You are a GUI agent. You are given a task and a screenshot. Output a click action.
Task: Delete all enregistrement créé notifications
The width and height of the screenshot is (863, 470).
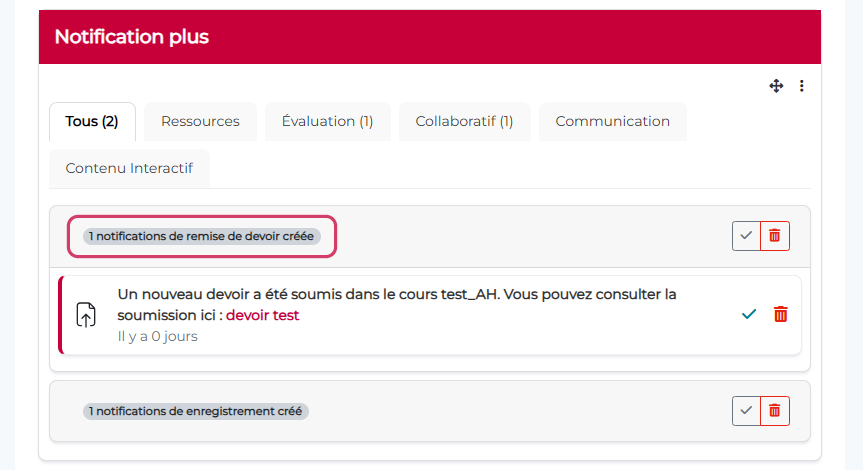[775, 411]
